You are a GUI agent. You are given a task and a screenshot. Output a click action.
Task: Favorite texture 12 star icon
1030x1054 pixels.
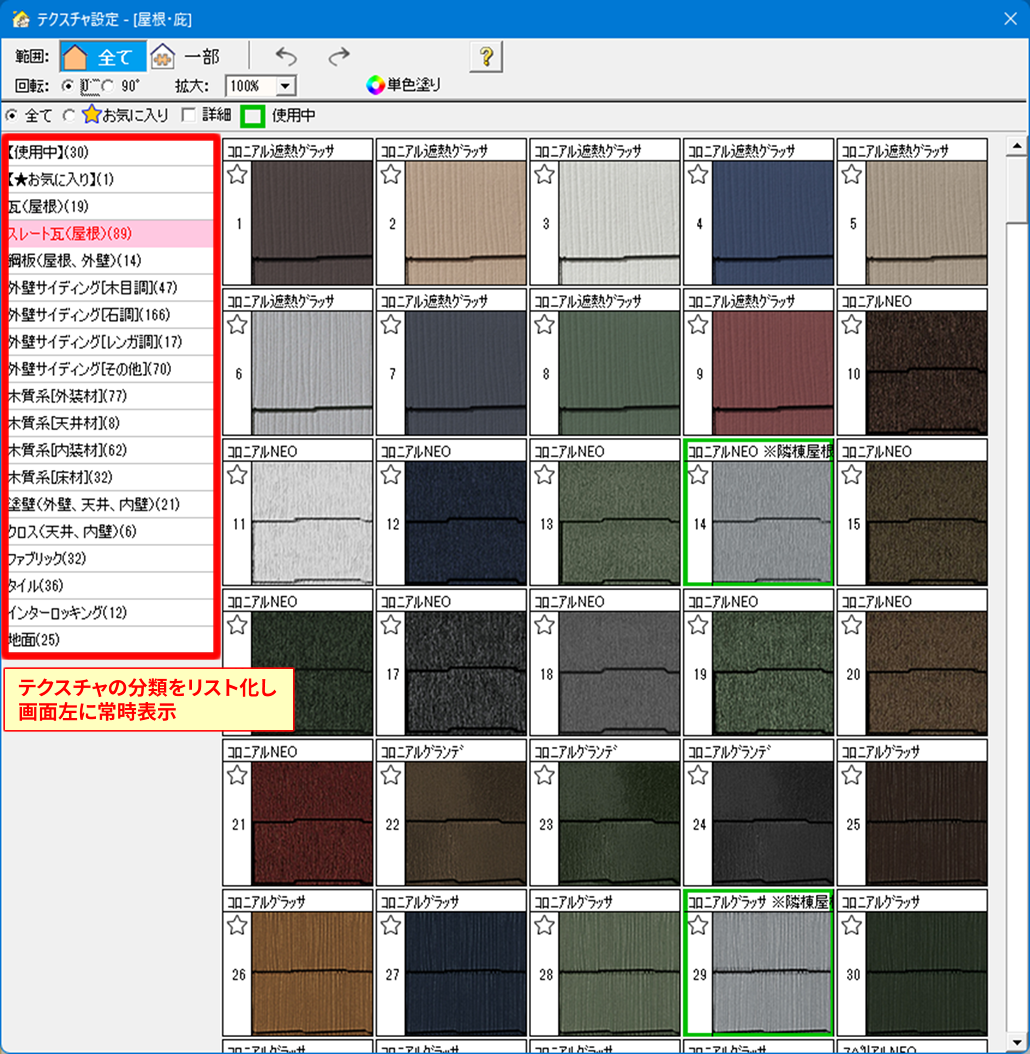point(391,476)
